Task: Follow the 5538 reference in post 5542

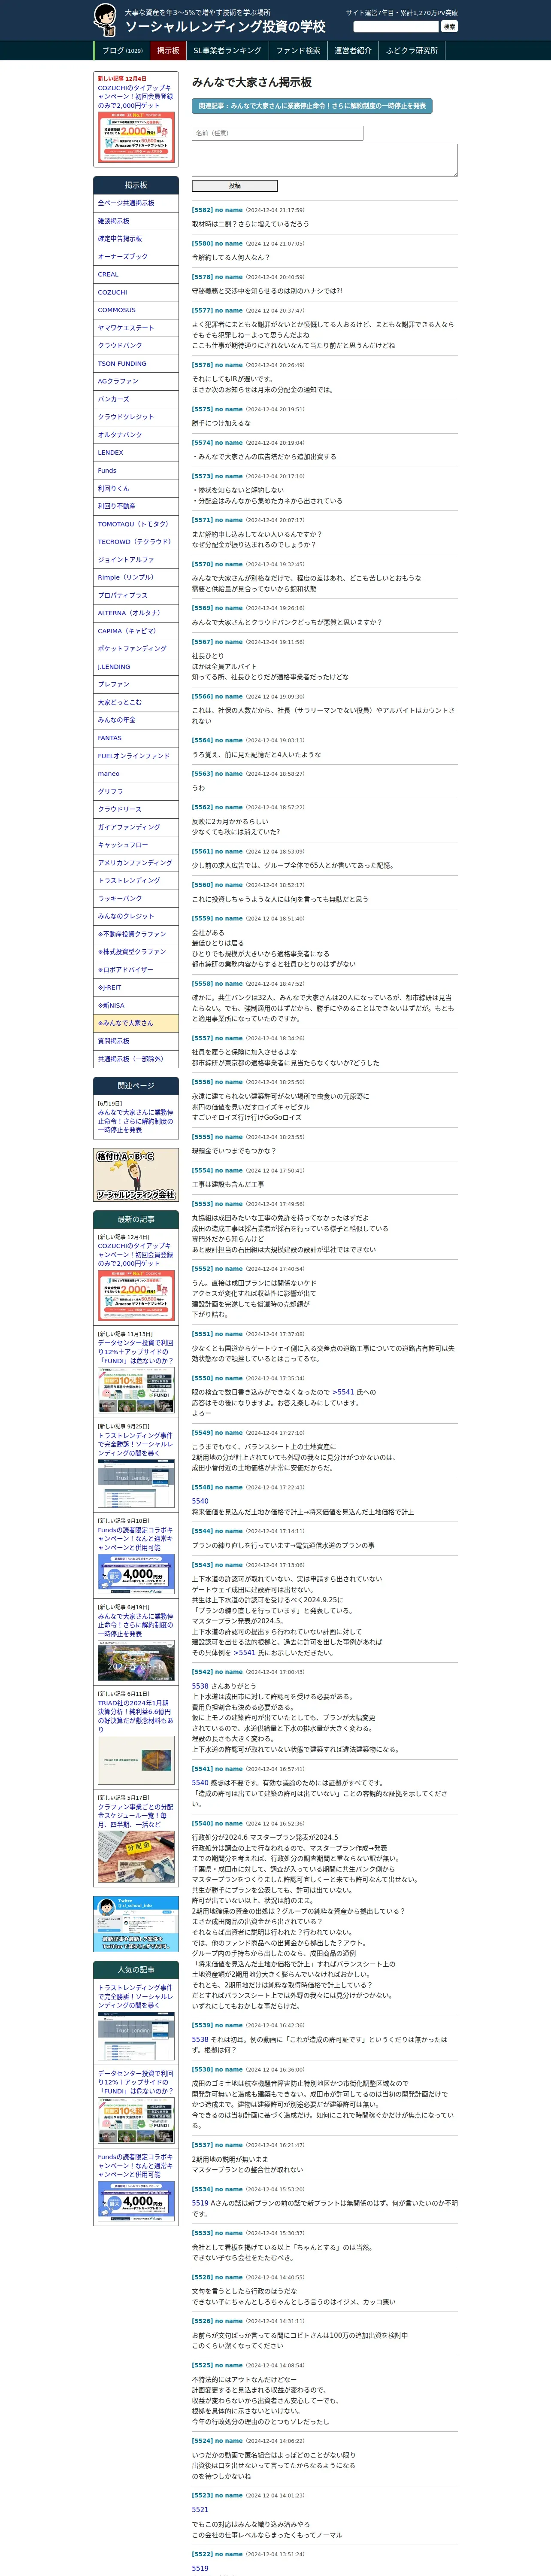Action: 200,1686
